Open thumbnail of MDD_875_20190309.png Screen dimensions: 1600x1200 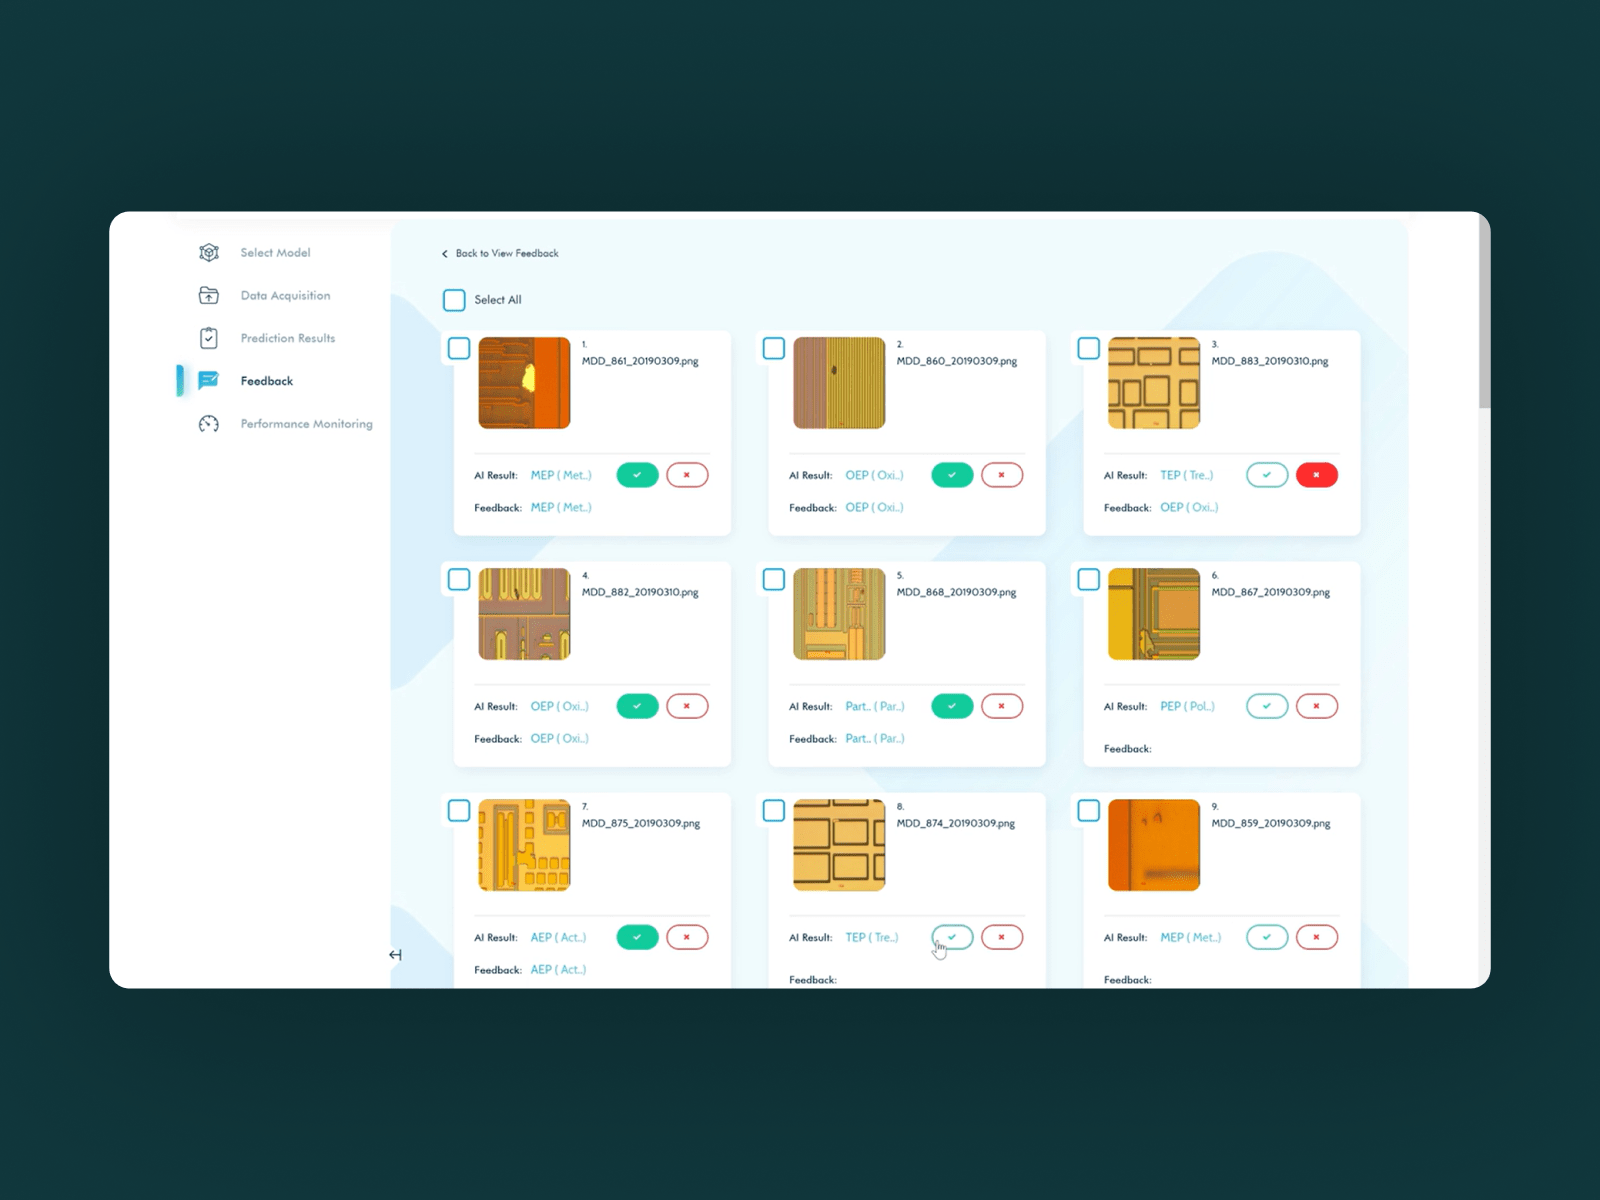524,845
